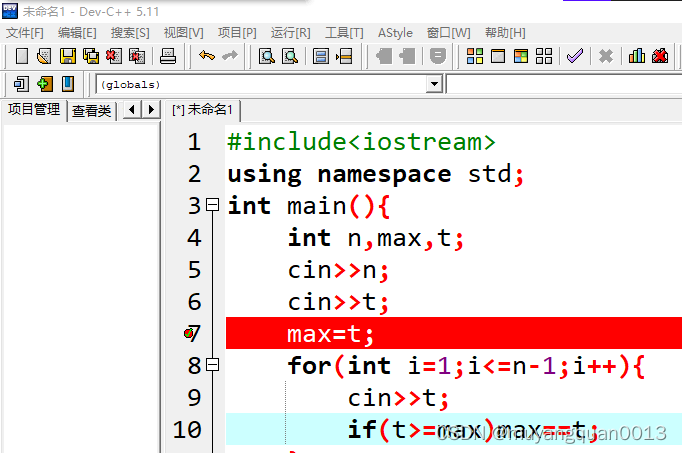Click the Toggle bookmark icon
Screen dimensions: 682x453
pos(68,84)
